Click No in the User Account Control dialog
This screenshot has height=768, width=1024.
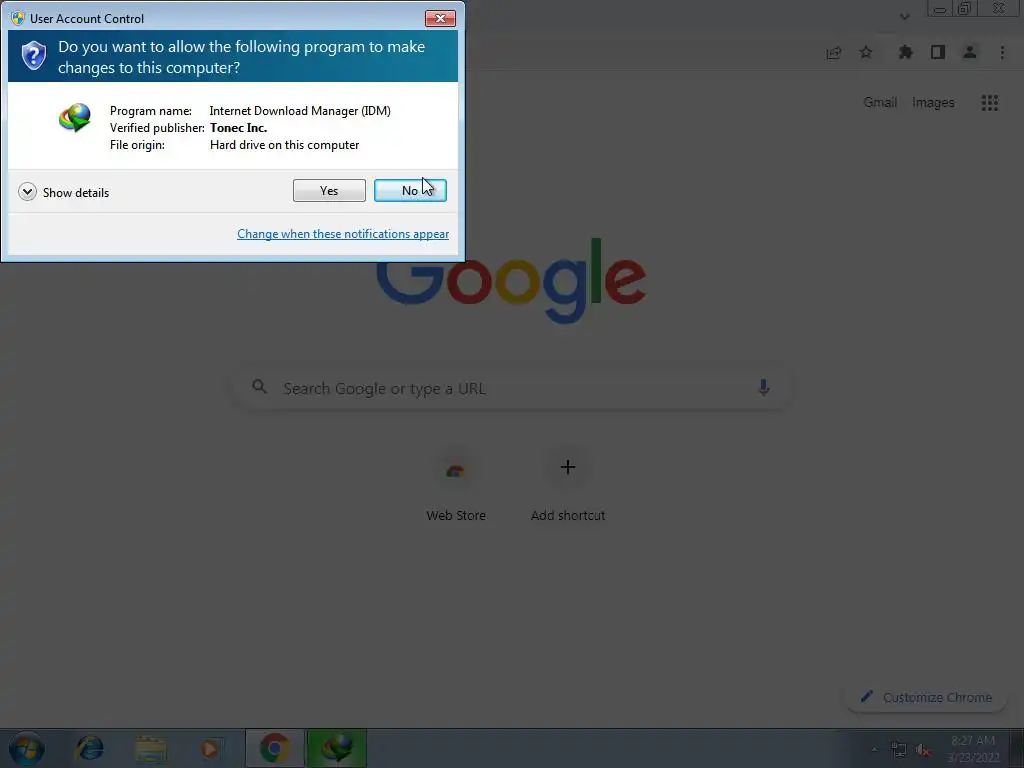tap(410, 191)
